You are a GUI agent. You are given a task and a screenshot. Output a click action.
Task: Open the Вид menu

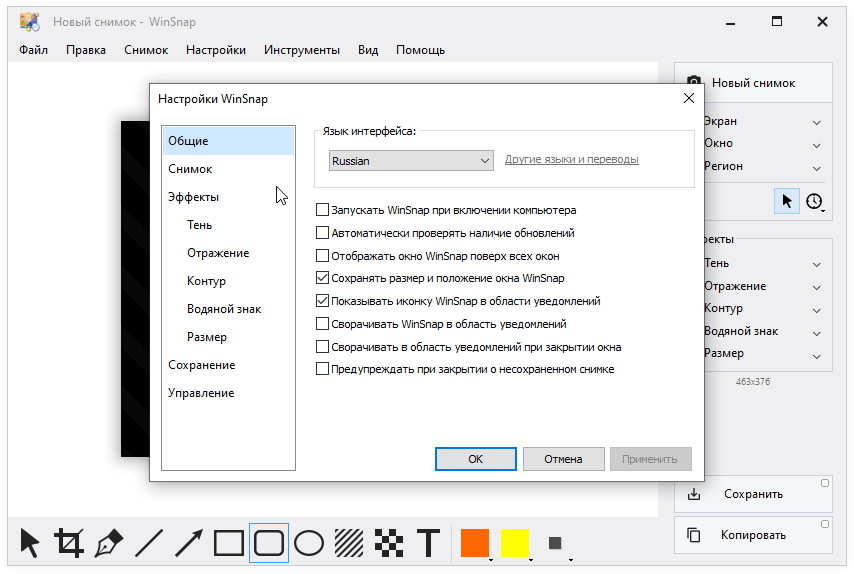[x=368, y=50]
